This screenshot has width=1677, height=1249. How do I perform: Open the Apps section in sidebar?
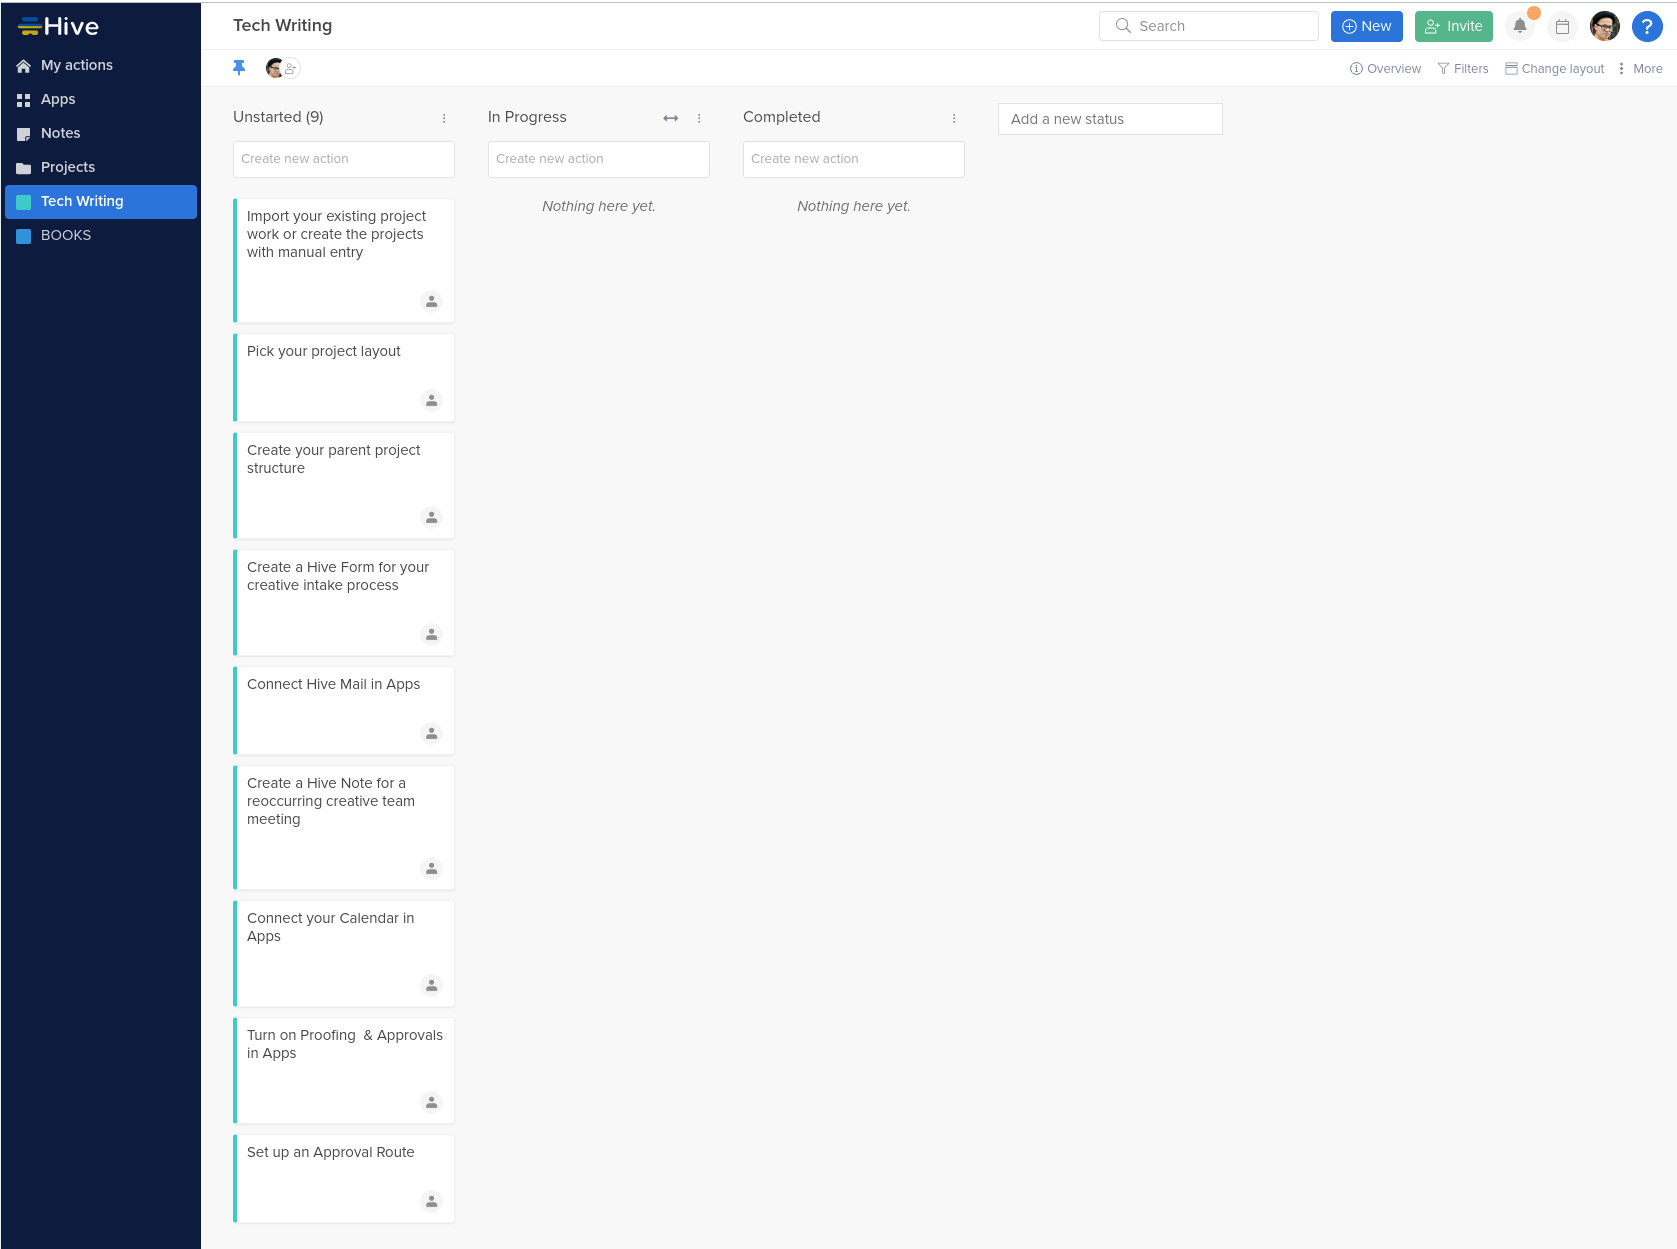(57, 99)
